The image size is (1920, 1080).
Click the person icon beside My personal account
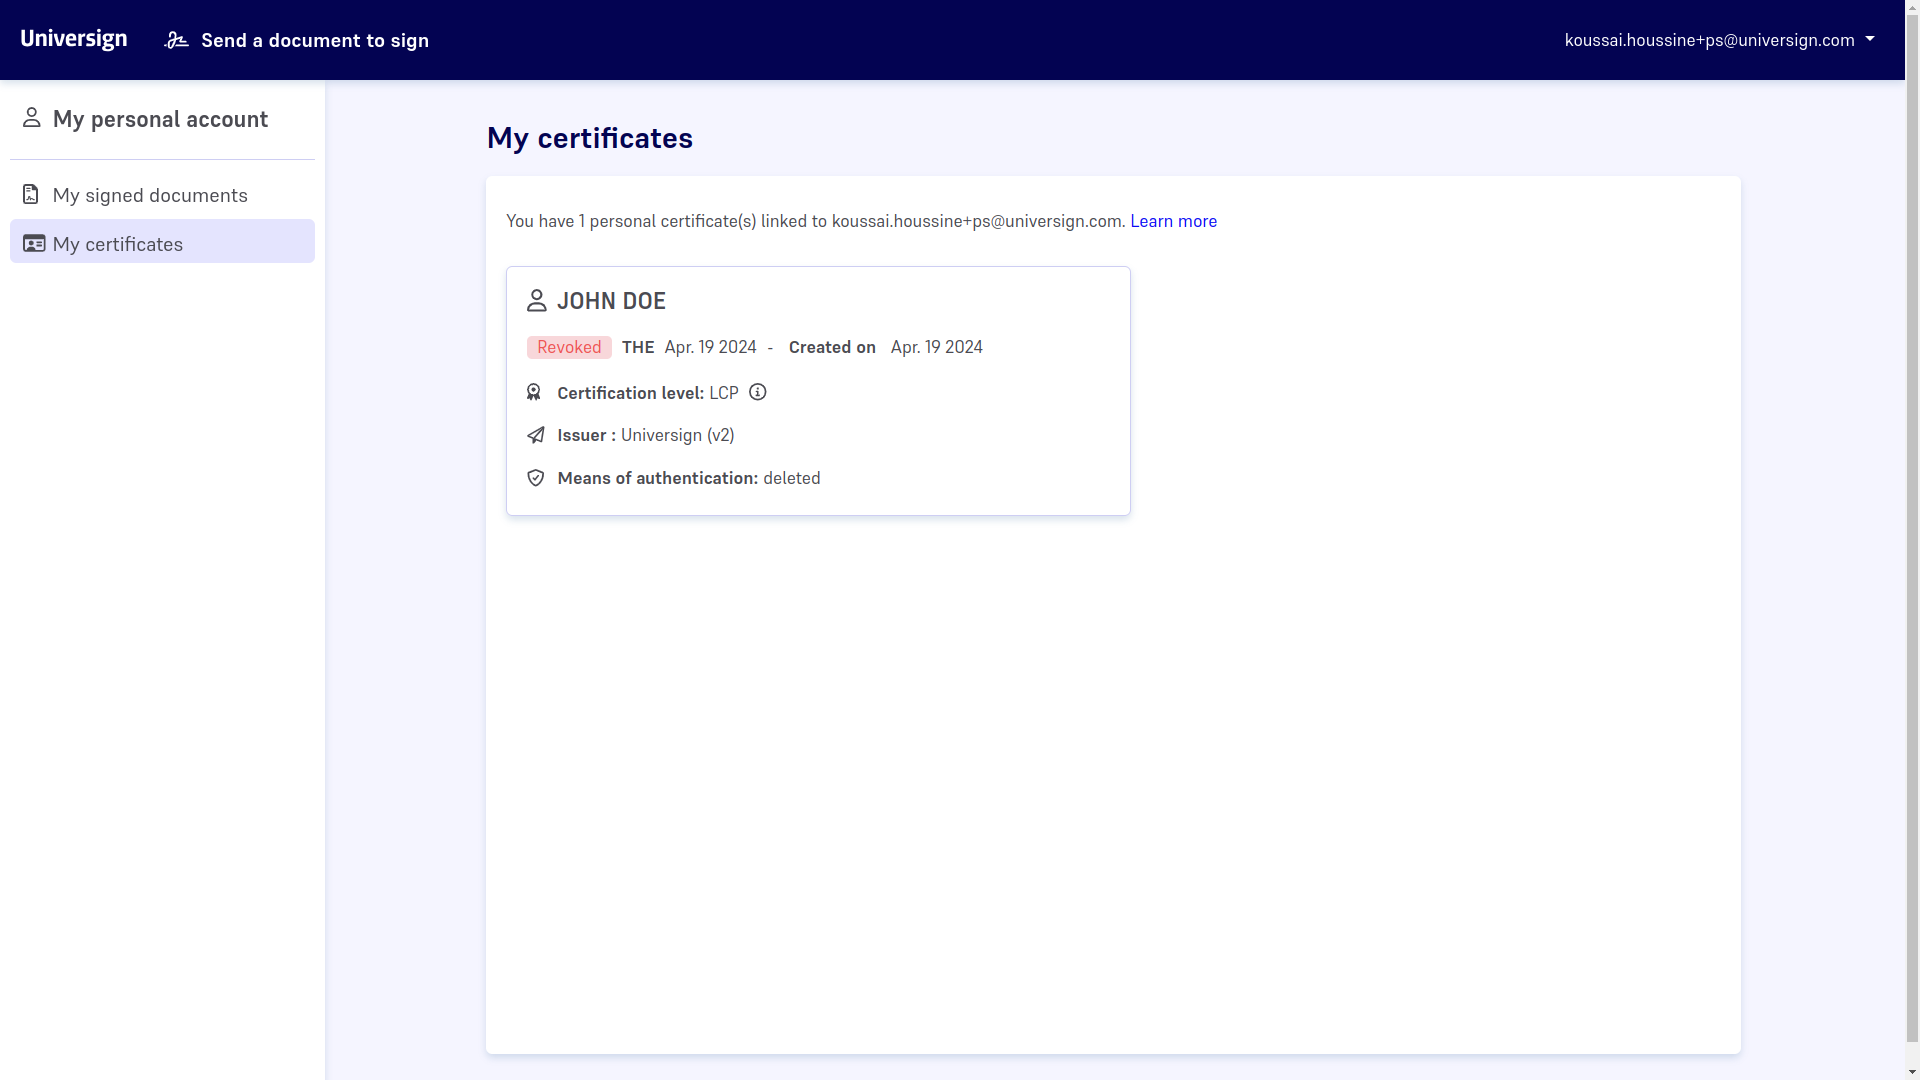32,118
